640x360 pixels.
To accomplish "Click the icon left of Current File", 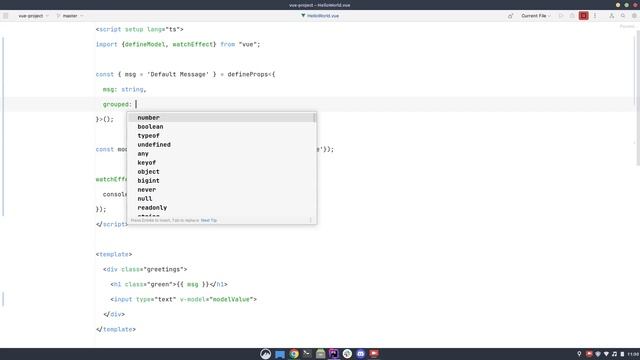I will click(510, 16).
